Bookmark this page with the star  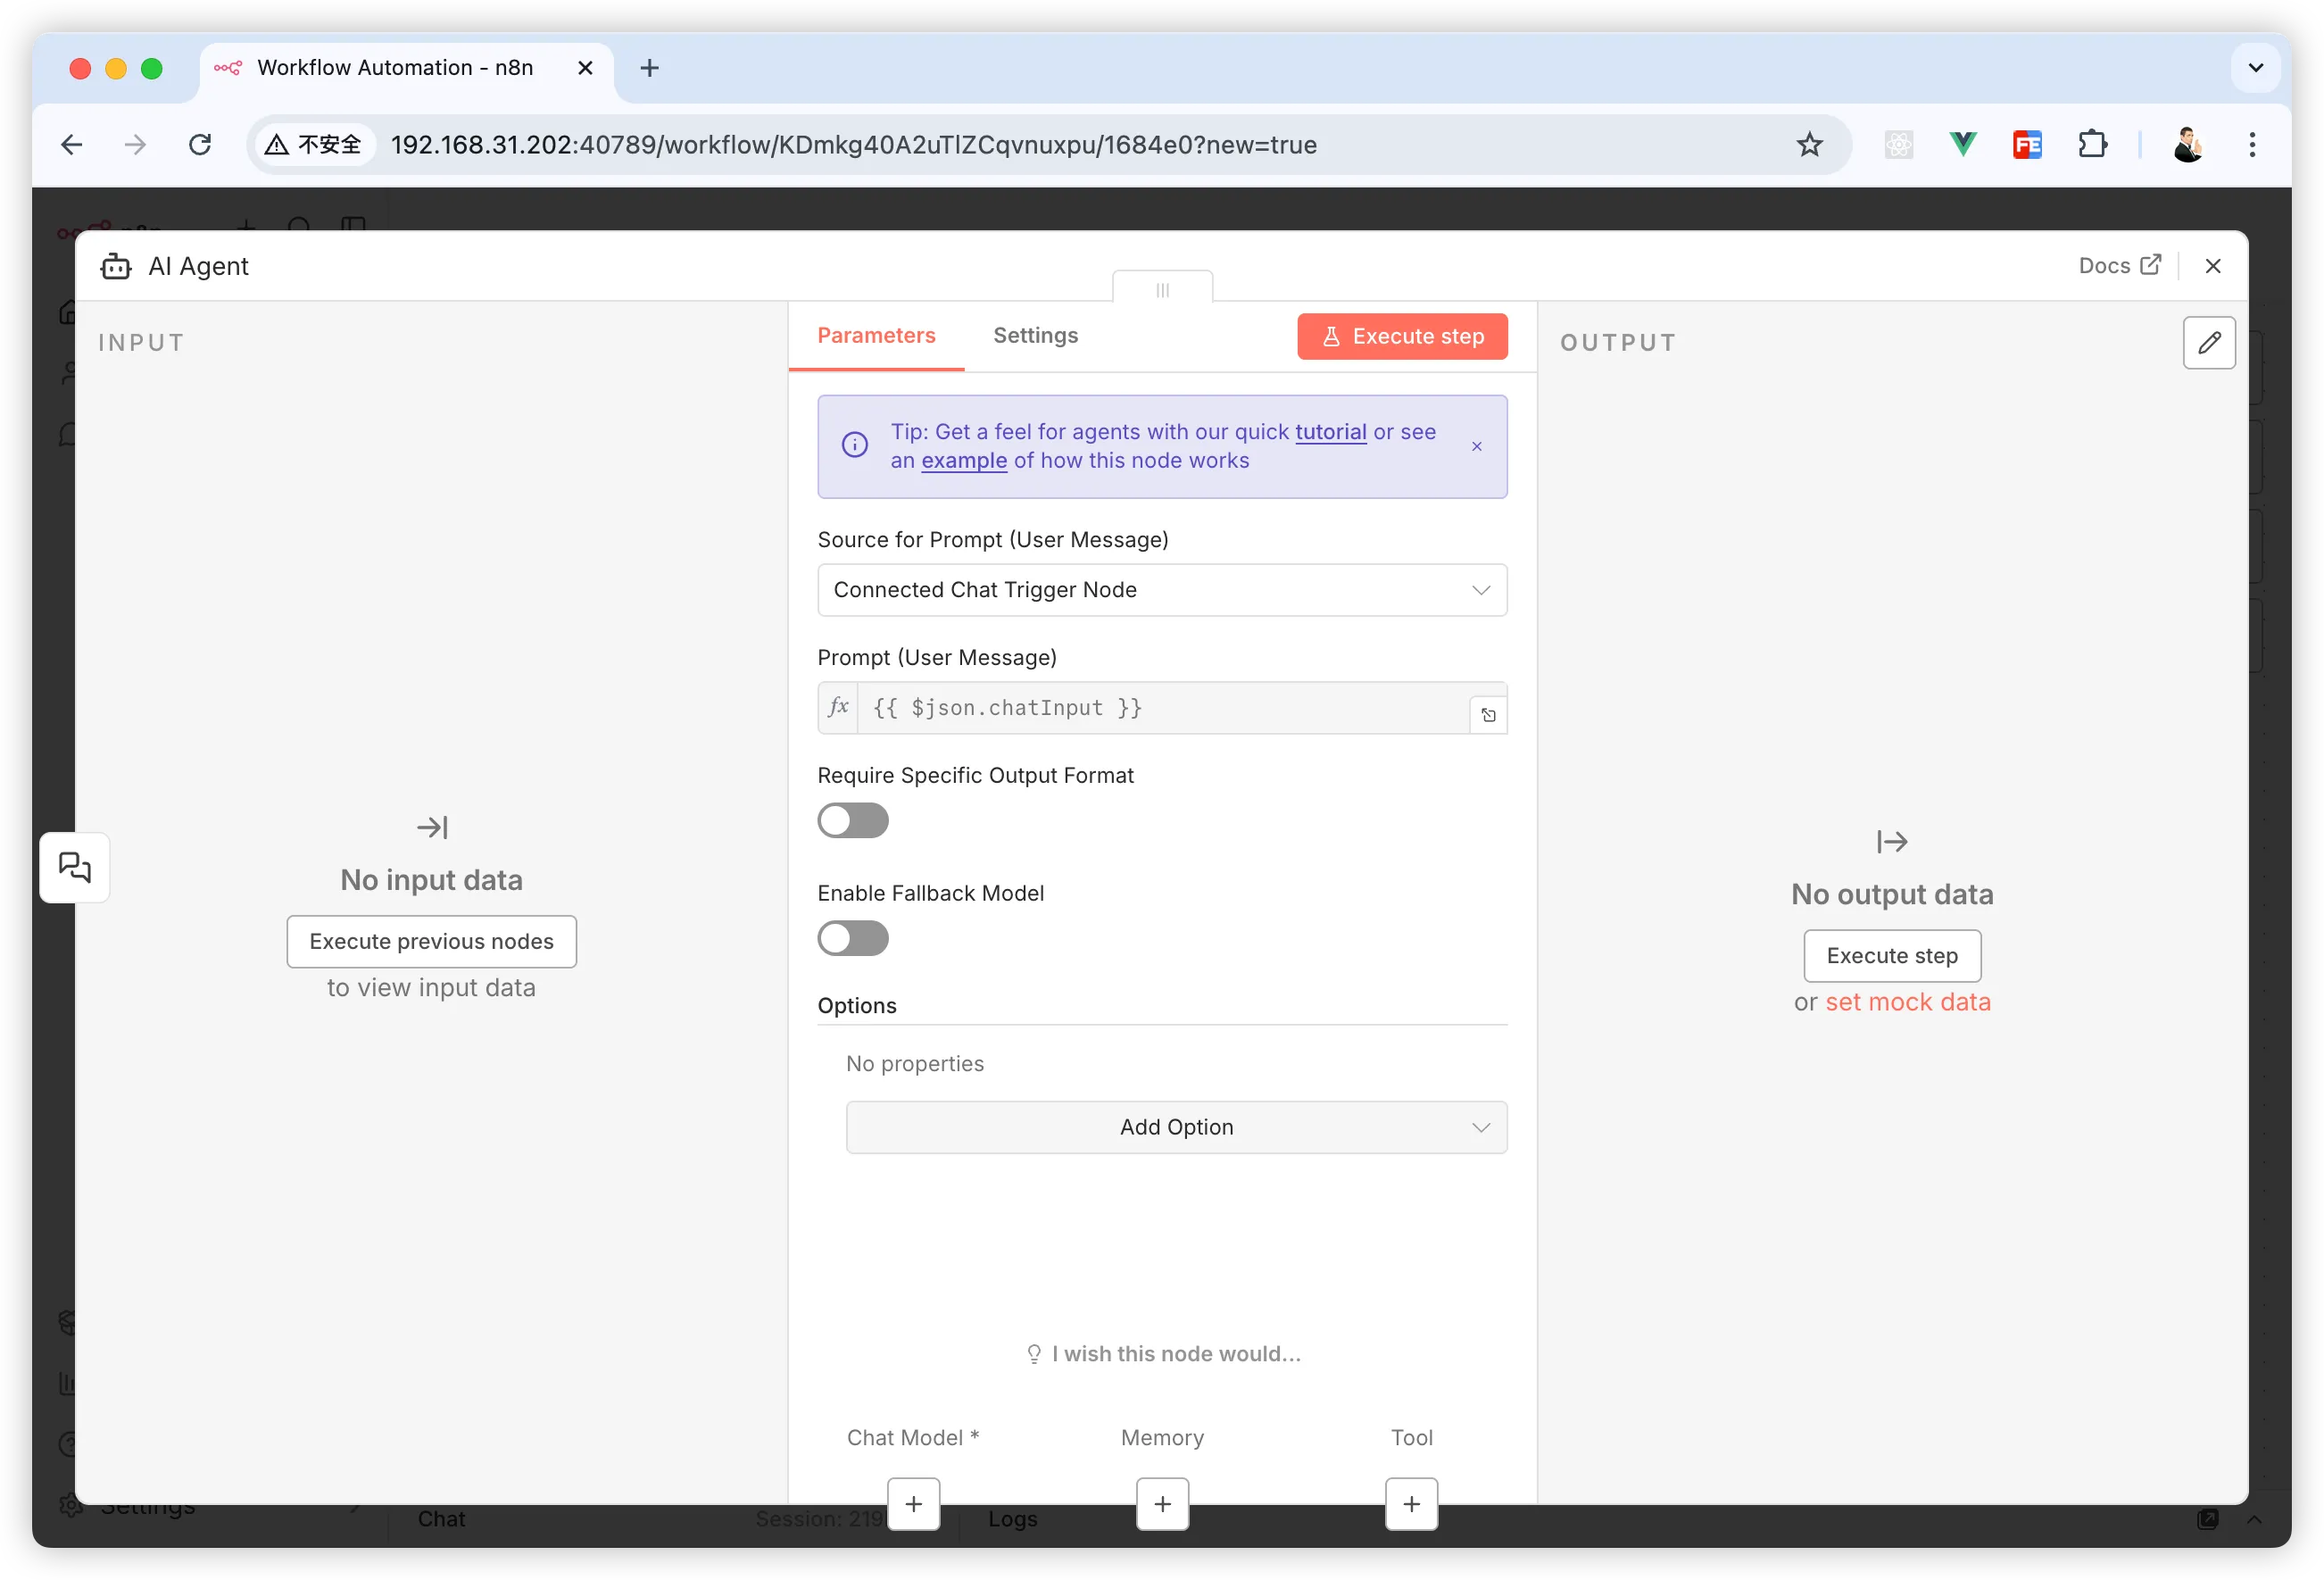1809,145
